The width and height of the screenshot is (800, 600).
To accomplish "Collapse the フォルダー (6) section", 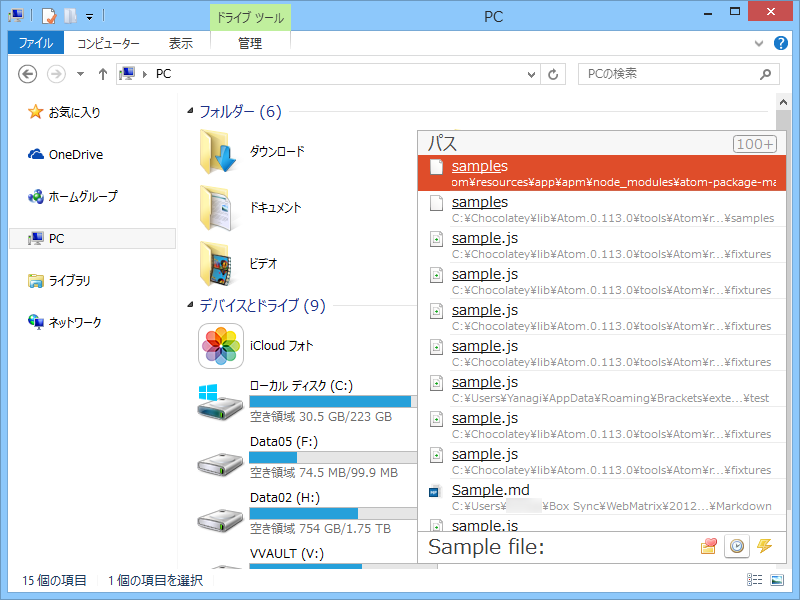I will coord(188,111).
